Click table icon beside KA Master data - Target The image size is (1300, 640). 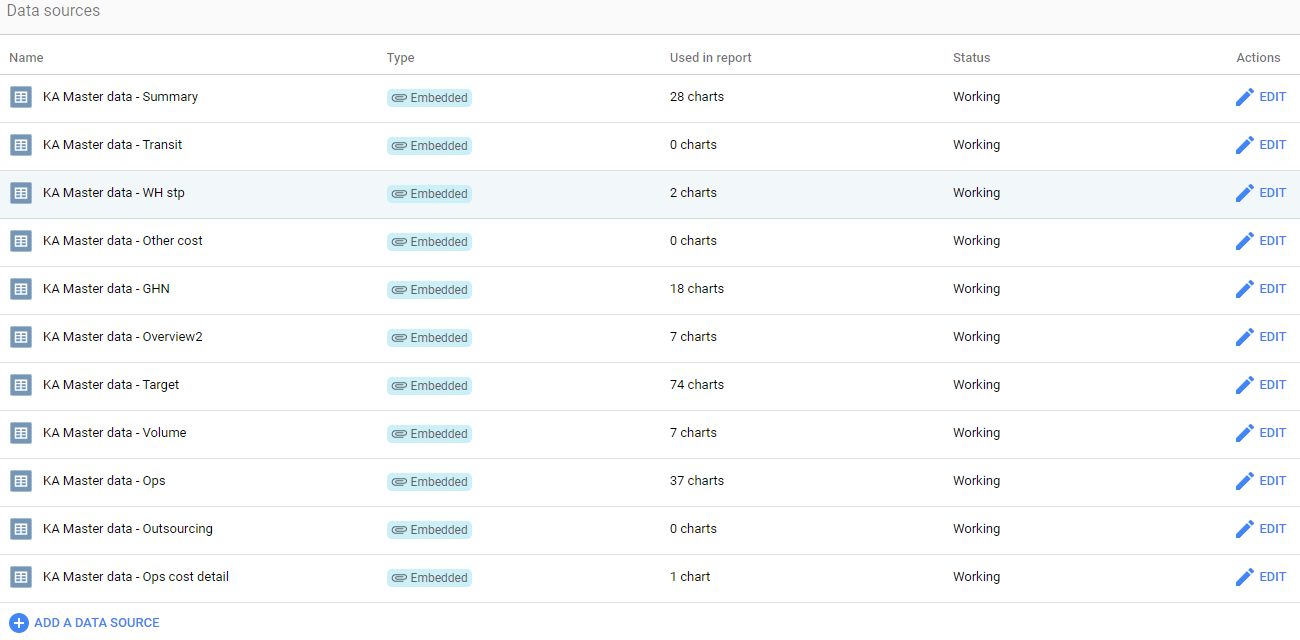(21, 385)
